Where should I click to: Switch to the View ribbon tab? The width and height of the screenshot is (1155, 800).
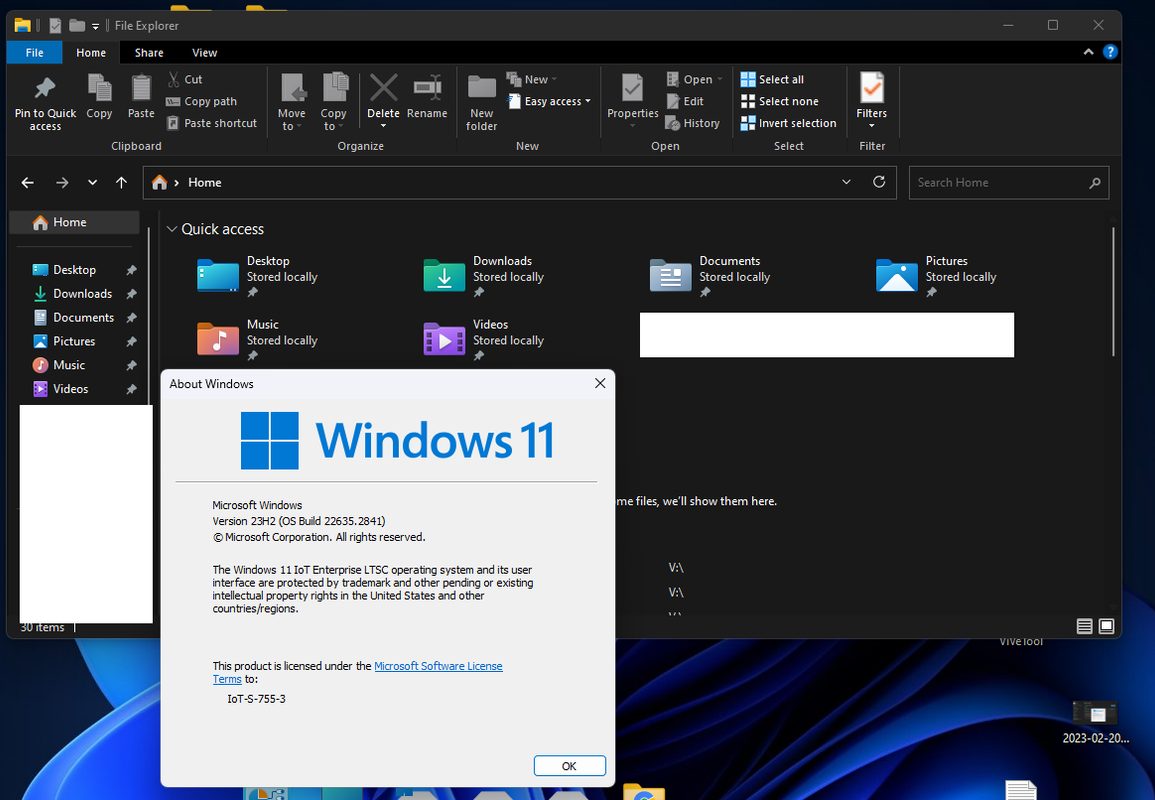click(x=204, y=52)
